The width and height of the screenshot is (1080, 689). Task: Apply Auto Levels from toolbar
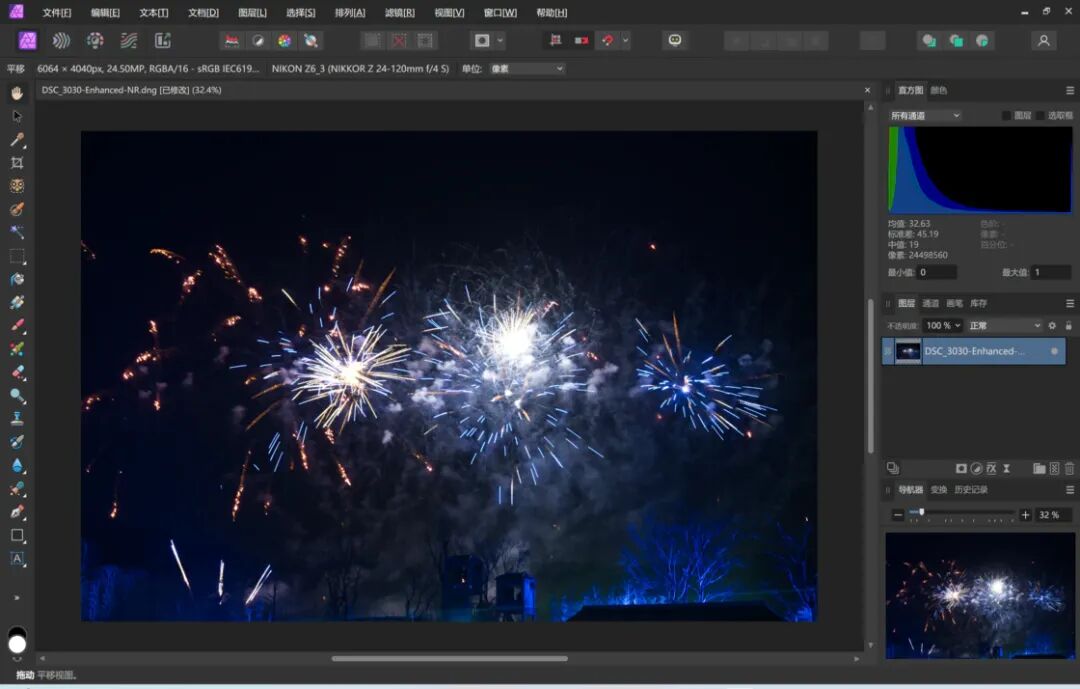[232, 41]
